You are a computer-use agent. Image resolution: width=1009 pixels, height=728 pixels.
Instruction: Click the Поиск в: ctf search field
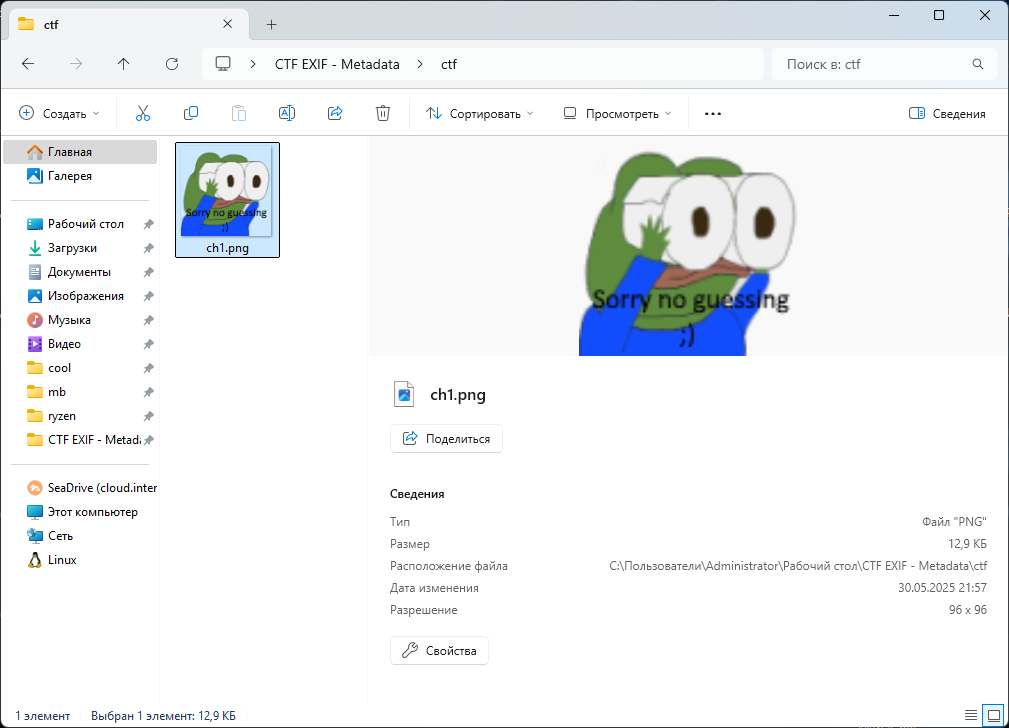point(882,64)
